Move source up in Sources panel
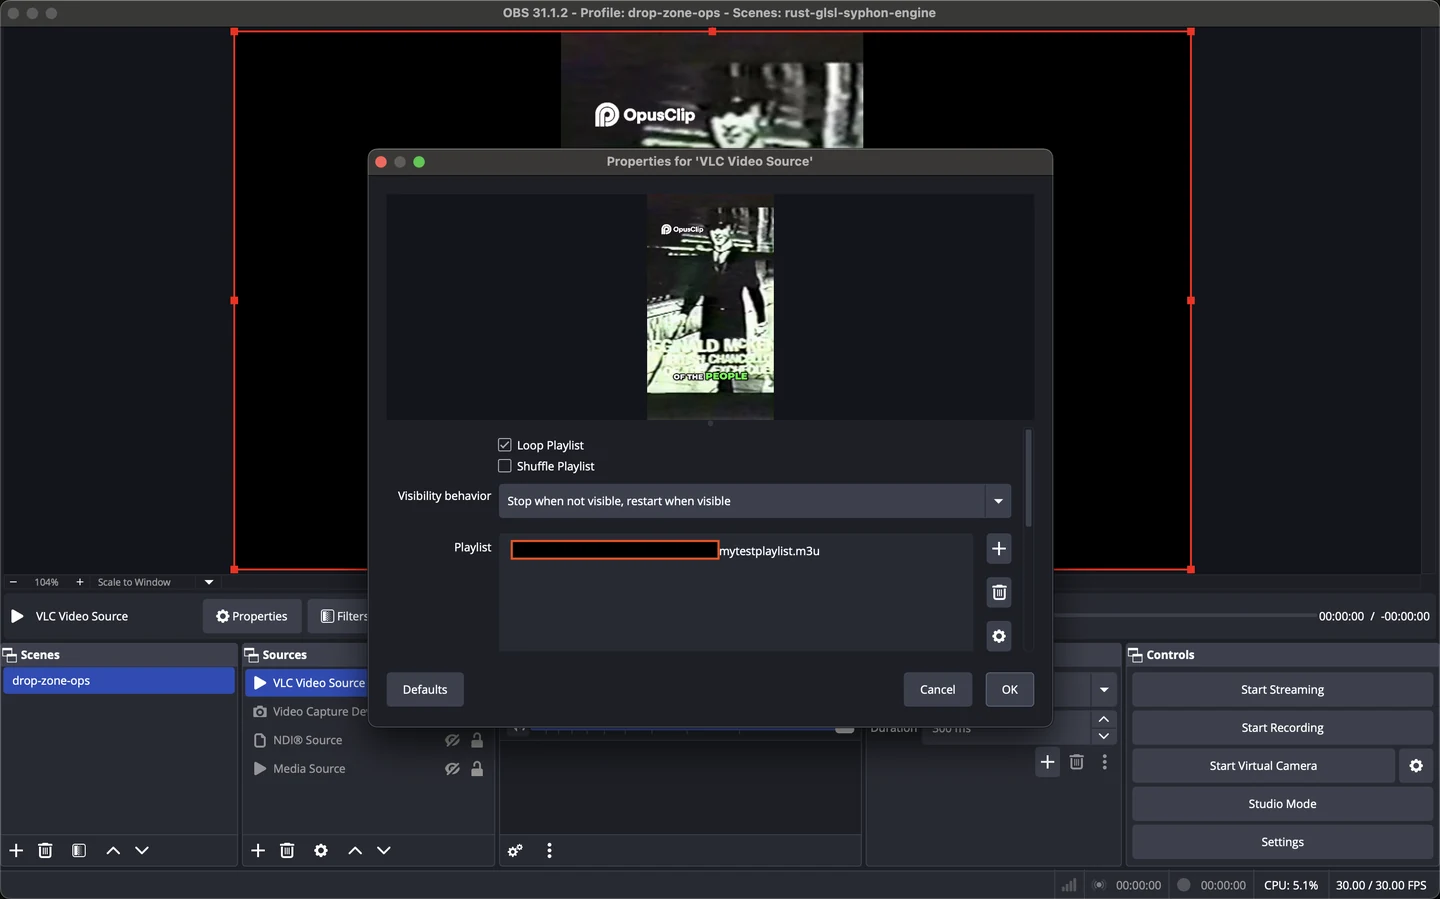 (355, 851)
